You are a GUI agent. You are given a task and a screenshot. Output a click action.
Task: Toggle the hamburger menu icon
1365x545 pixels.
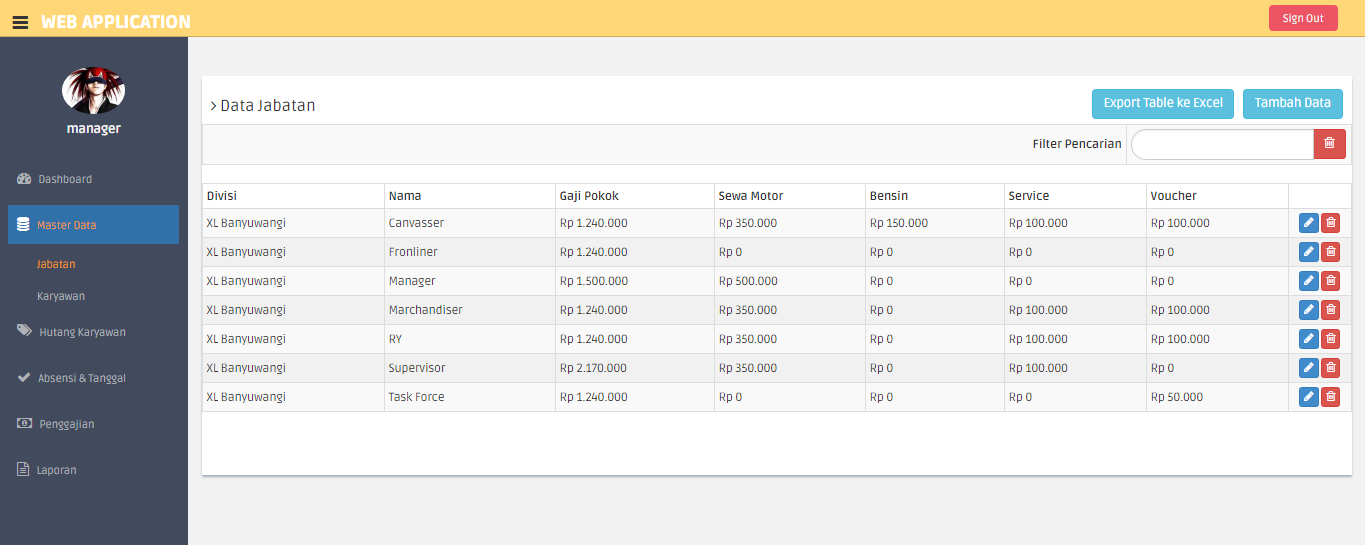20,22
